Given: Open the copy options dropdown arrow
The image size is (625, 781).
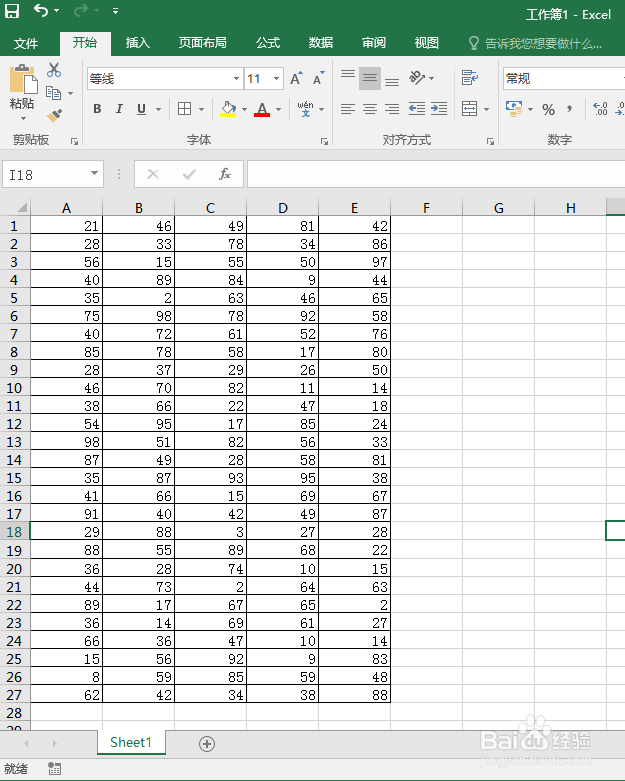Looking at the screenshot, I should tap(71, 93).
